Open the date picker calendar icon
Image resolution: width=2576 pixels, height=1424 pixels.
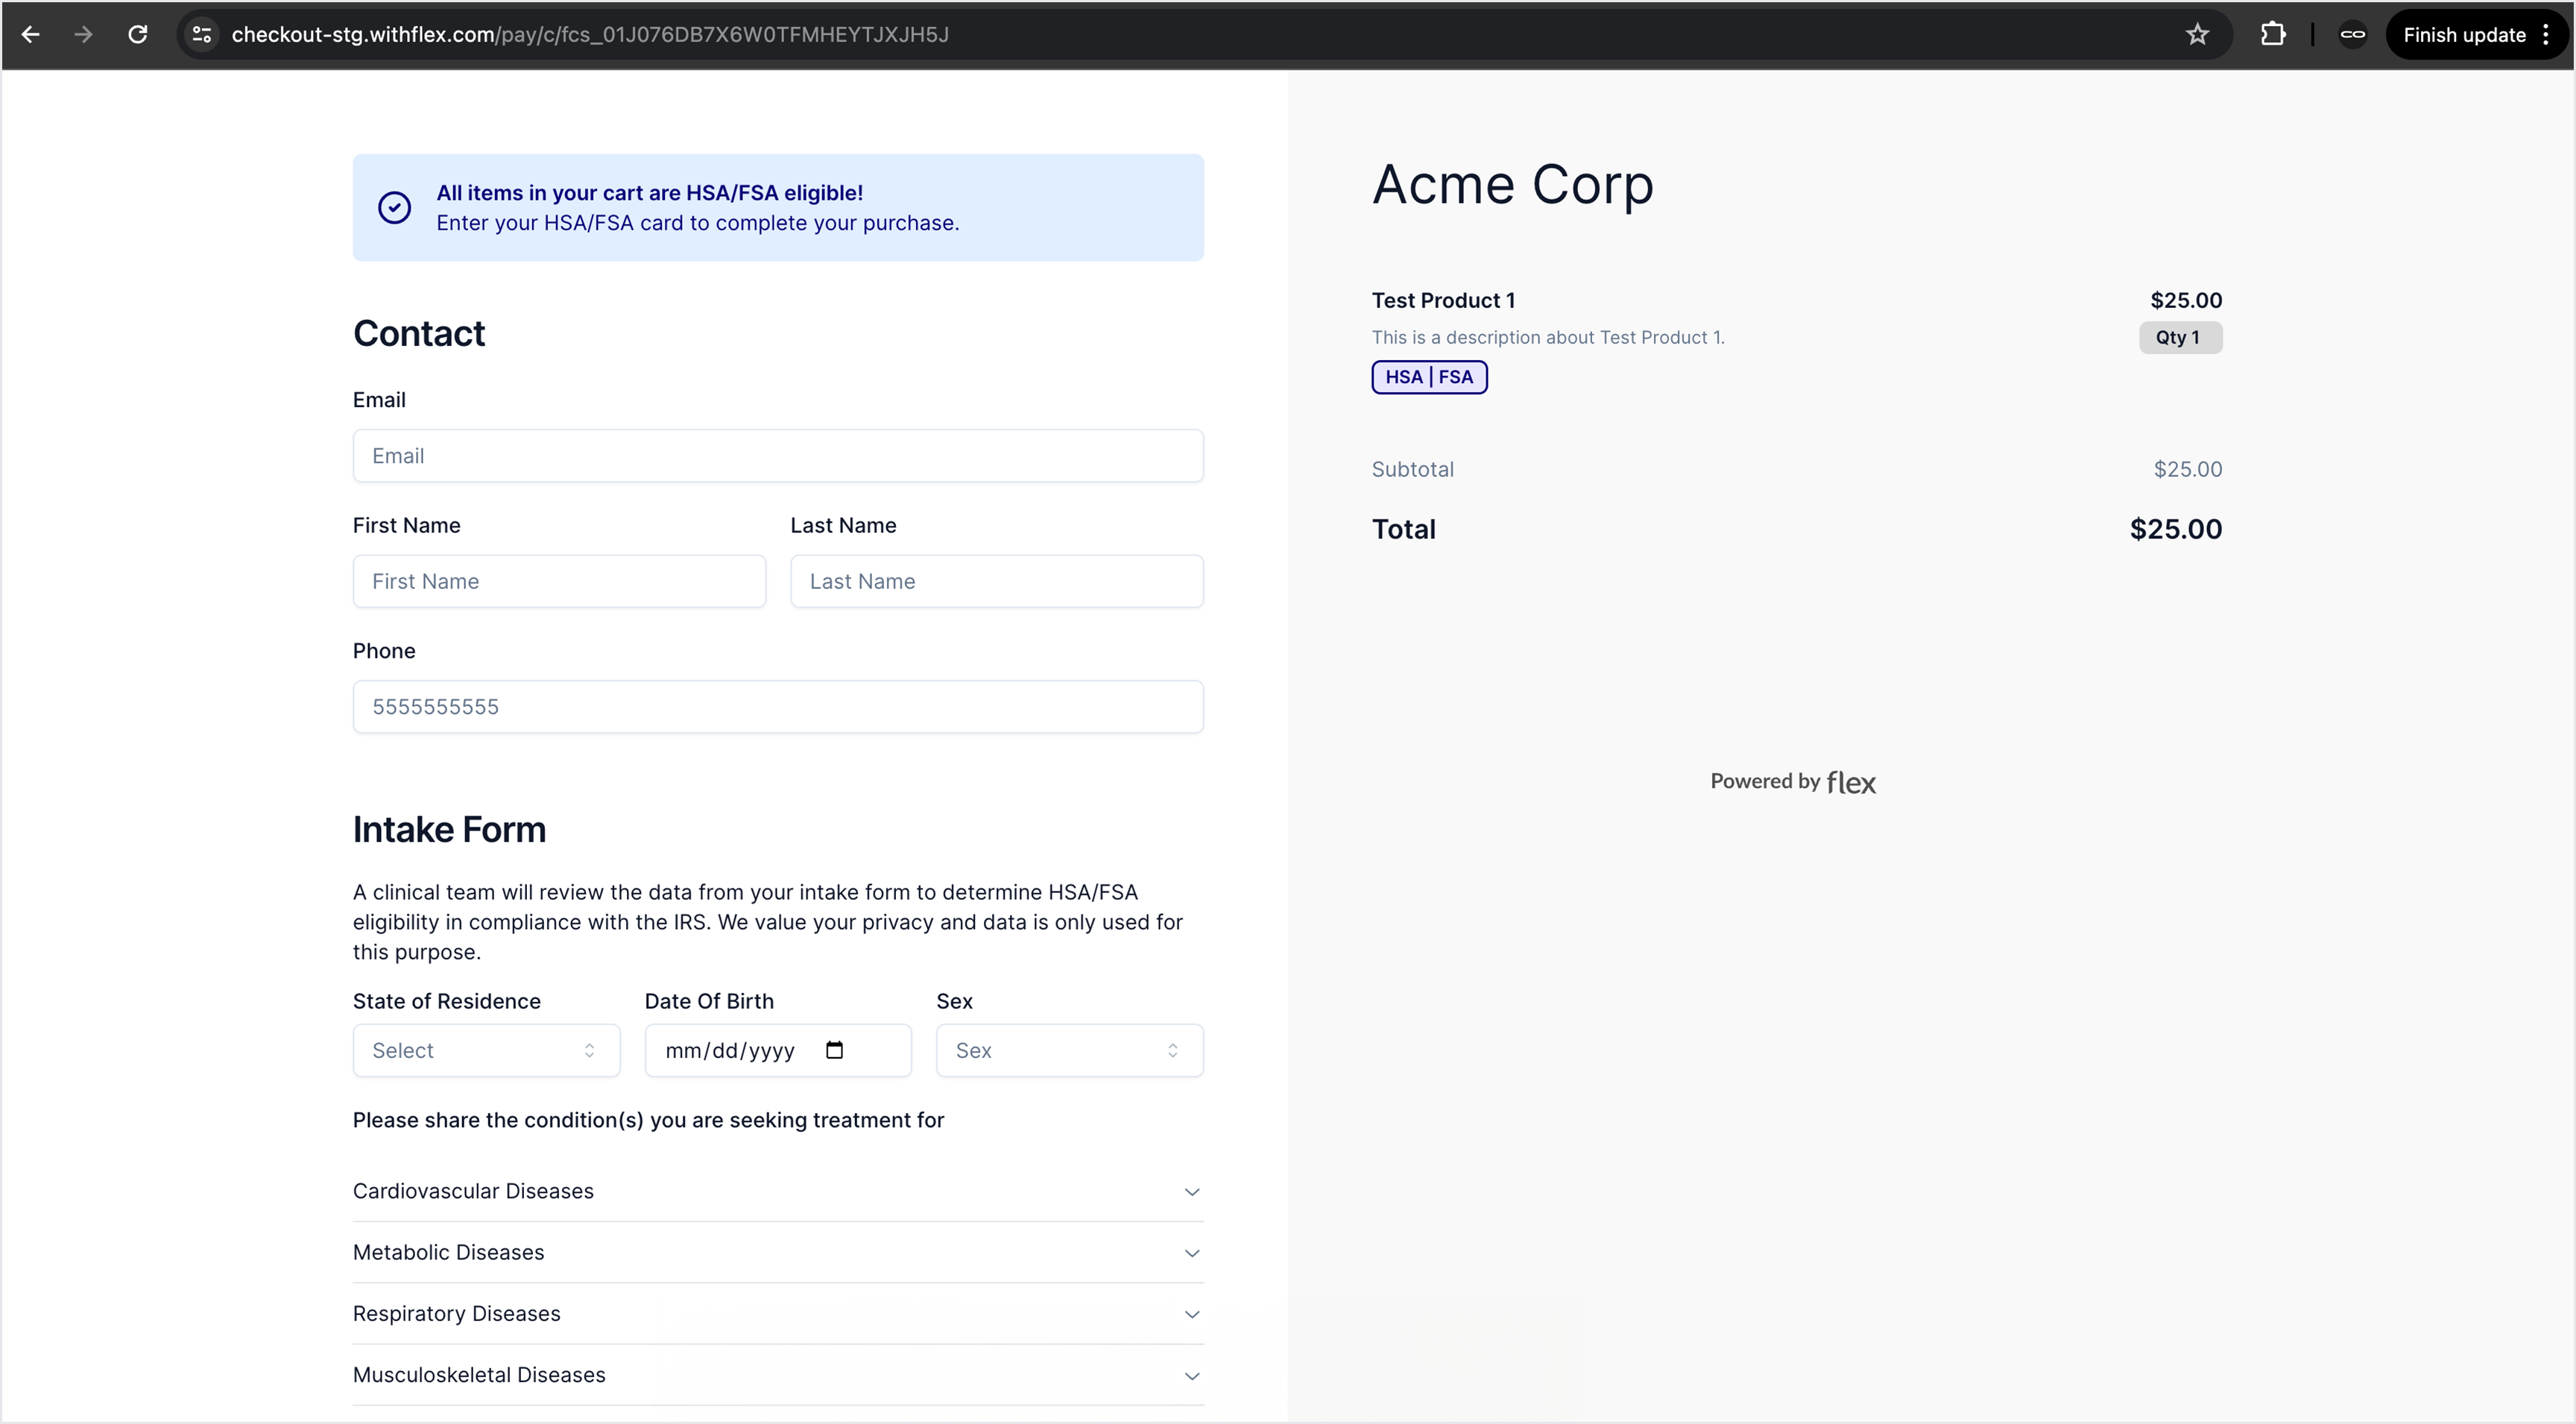pyautogui.click(x=835, y=1050)
